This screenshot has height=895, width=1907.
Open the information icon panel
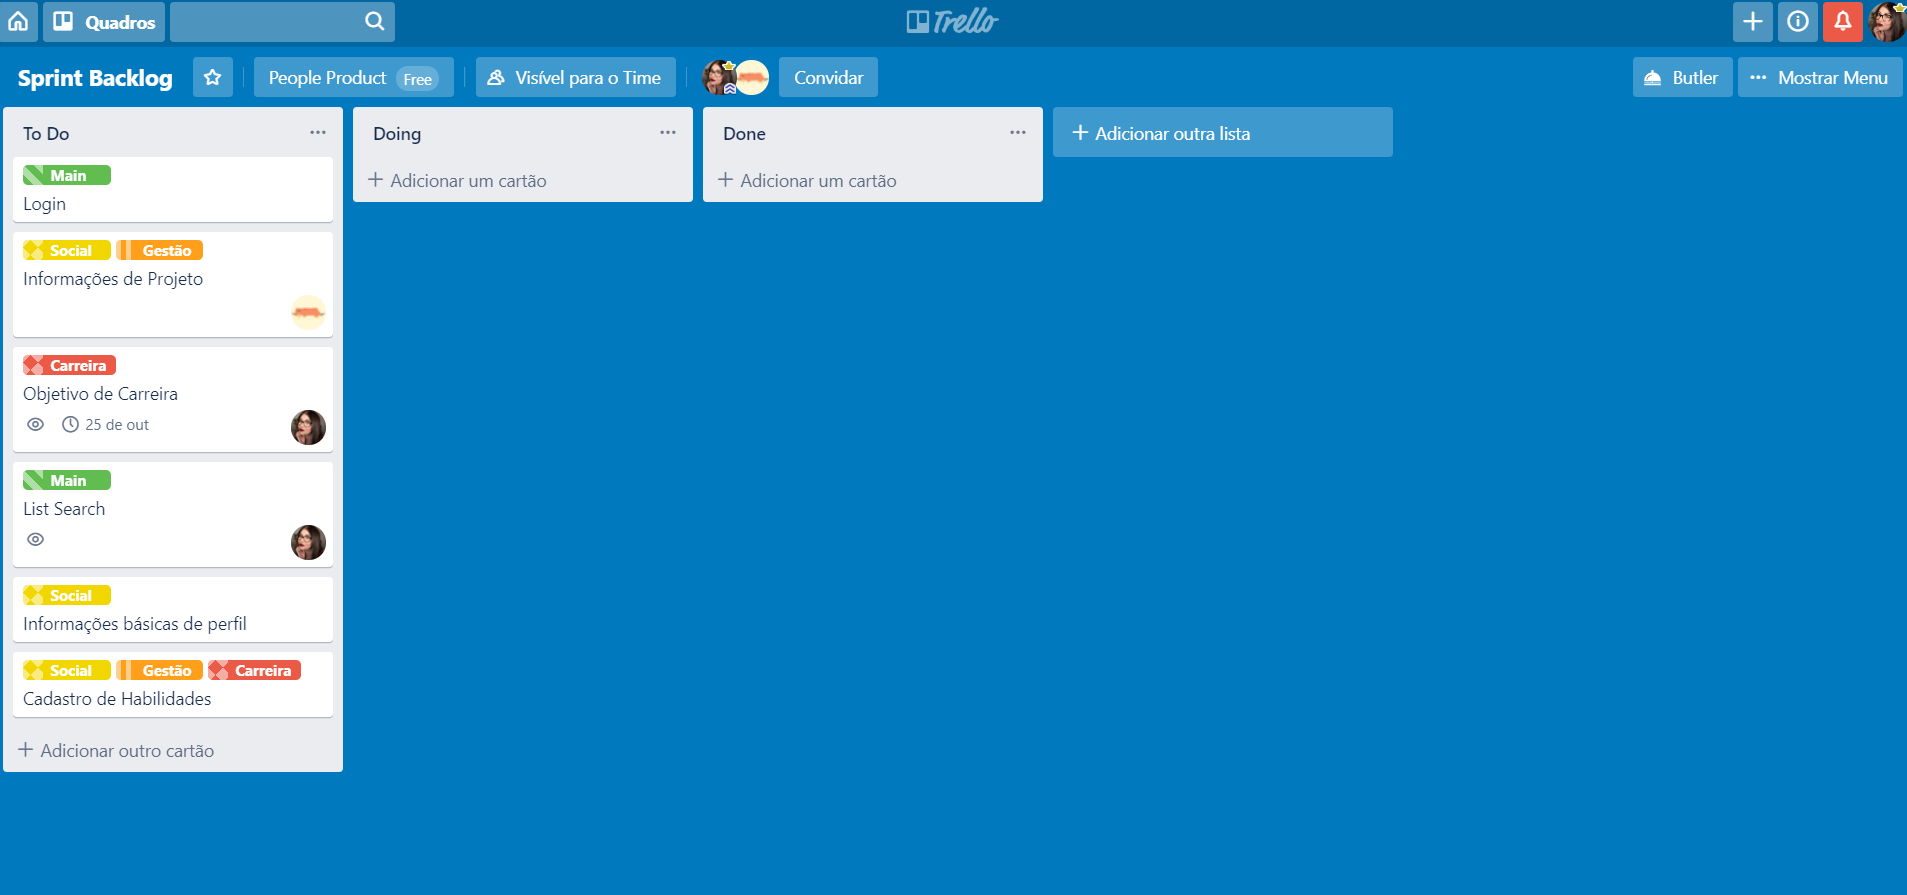coord(1797,21)
